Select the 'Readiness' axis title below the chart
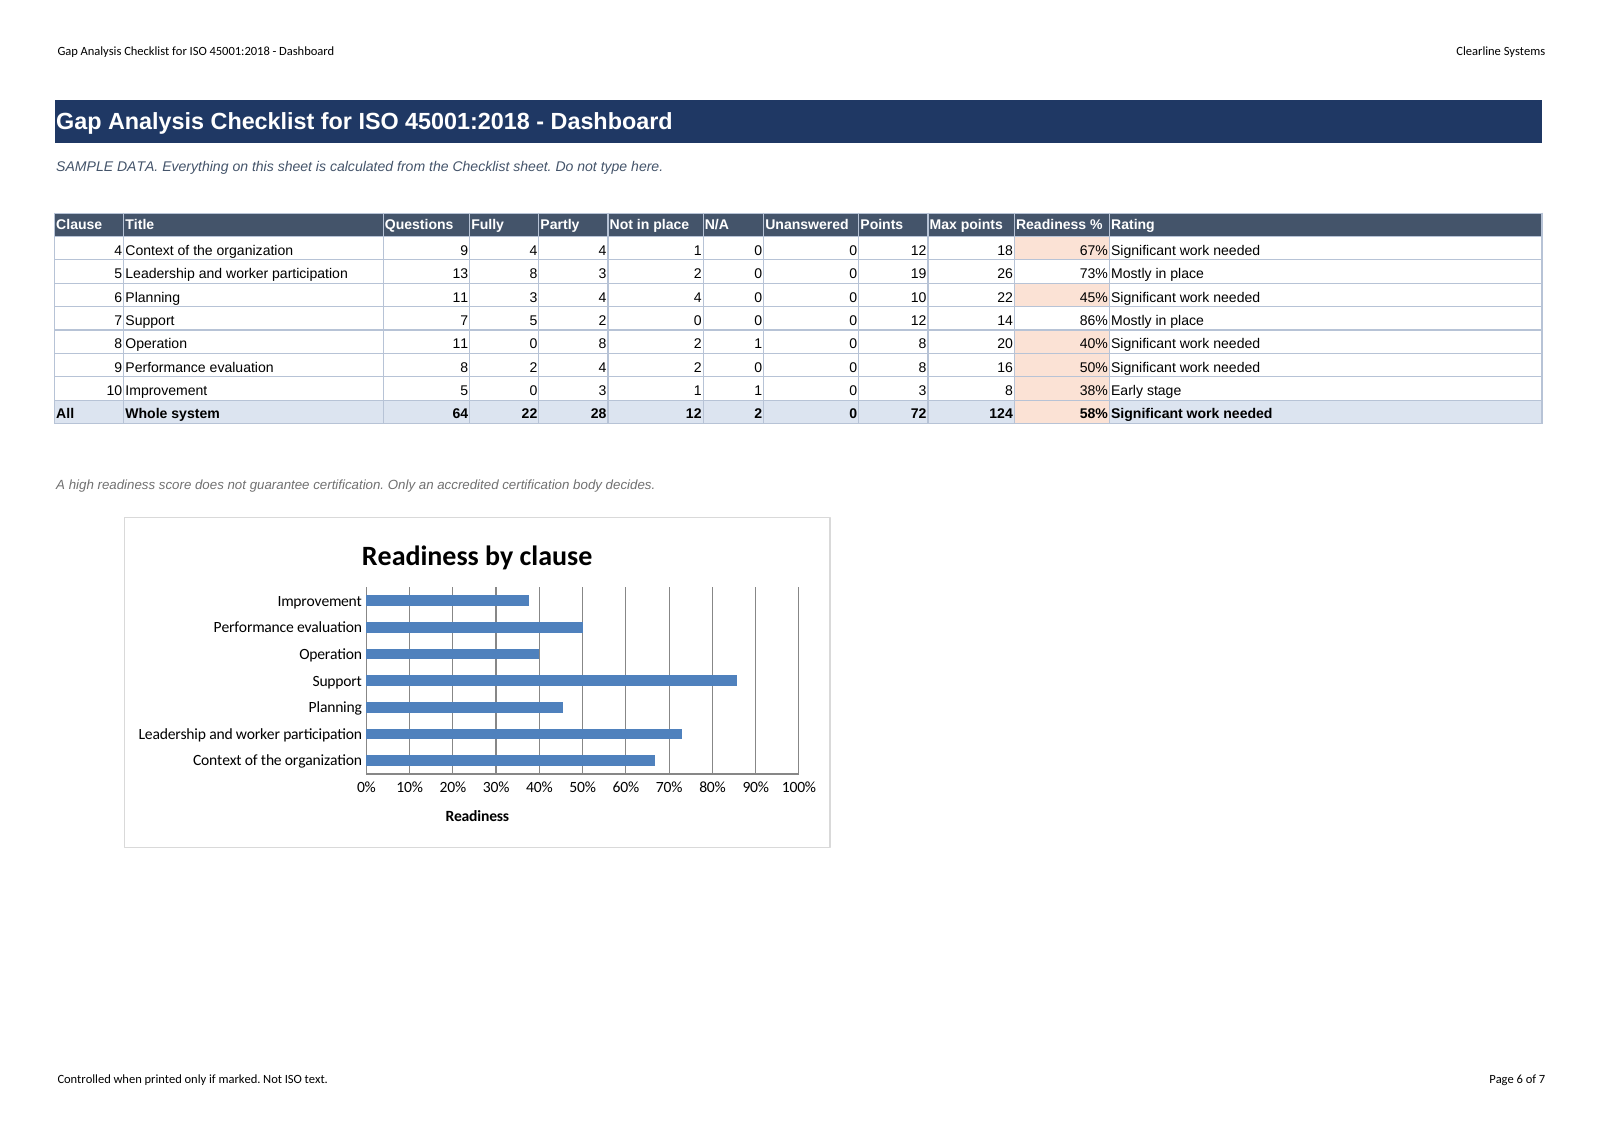This screenshot has width=1600, height=1132. [x=477, y=816]
